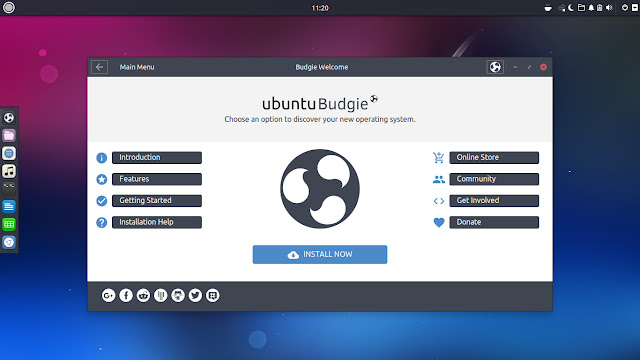Click the checkmark icon beside Getting Started

tap(102, 201)
